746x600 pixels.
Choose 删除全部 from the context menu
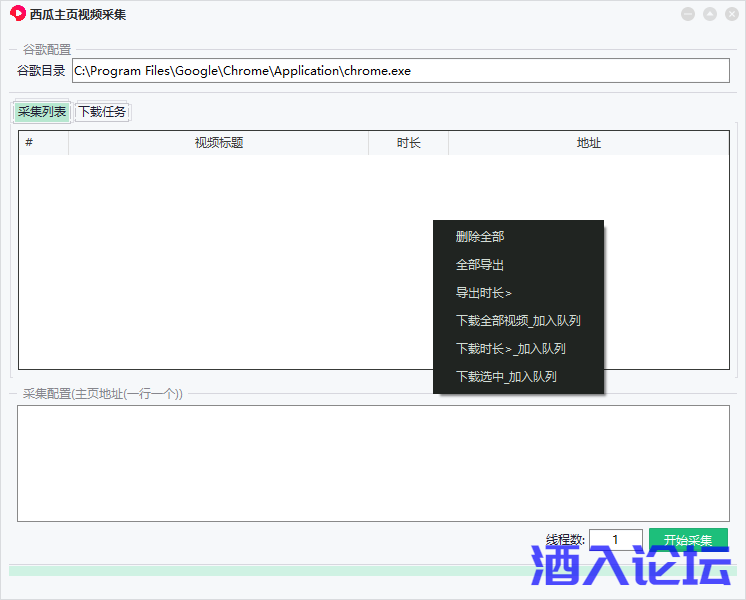pos(480,237)
